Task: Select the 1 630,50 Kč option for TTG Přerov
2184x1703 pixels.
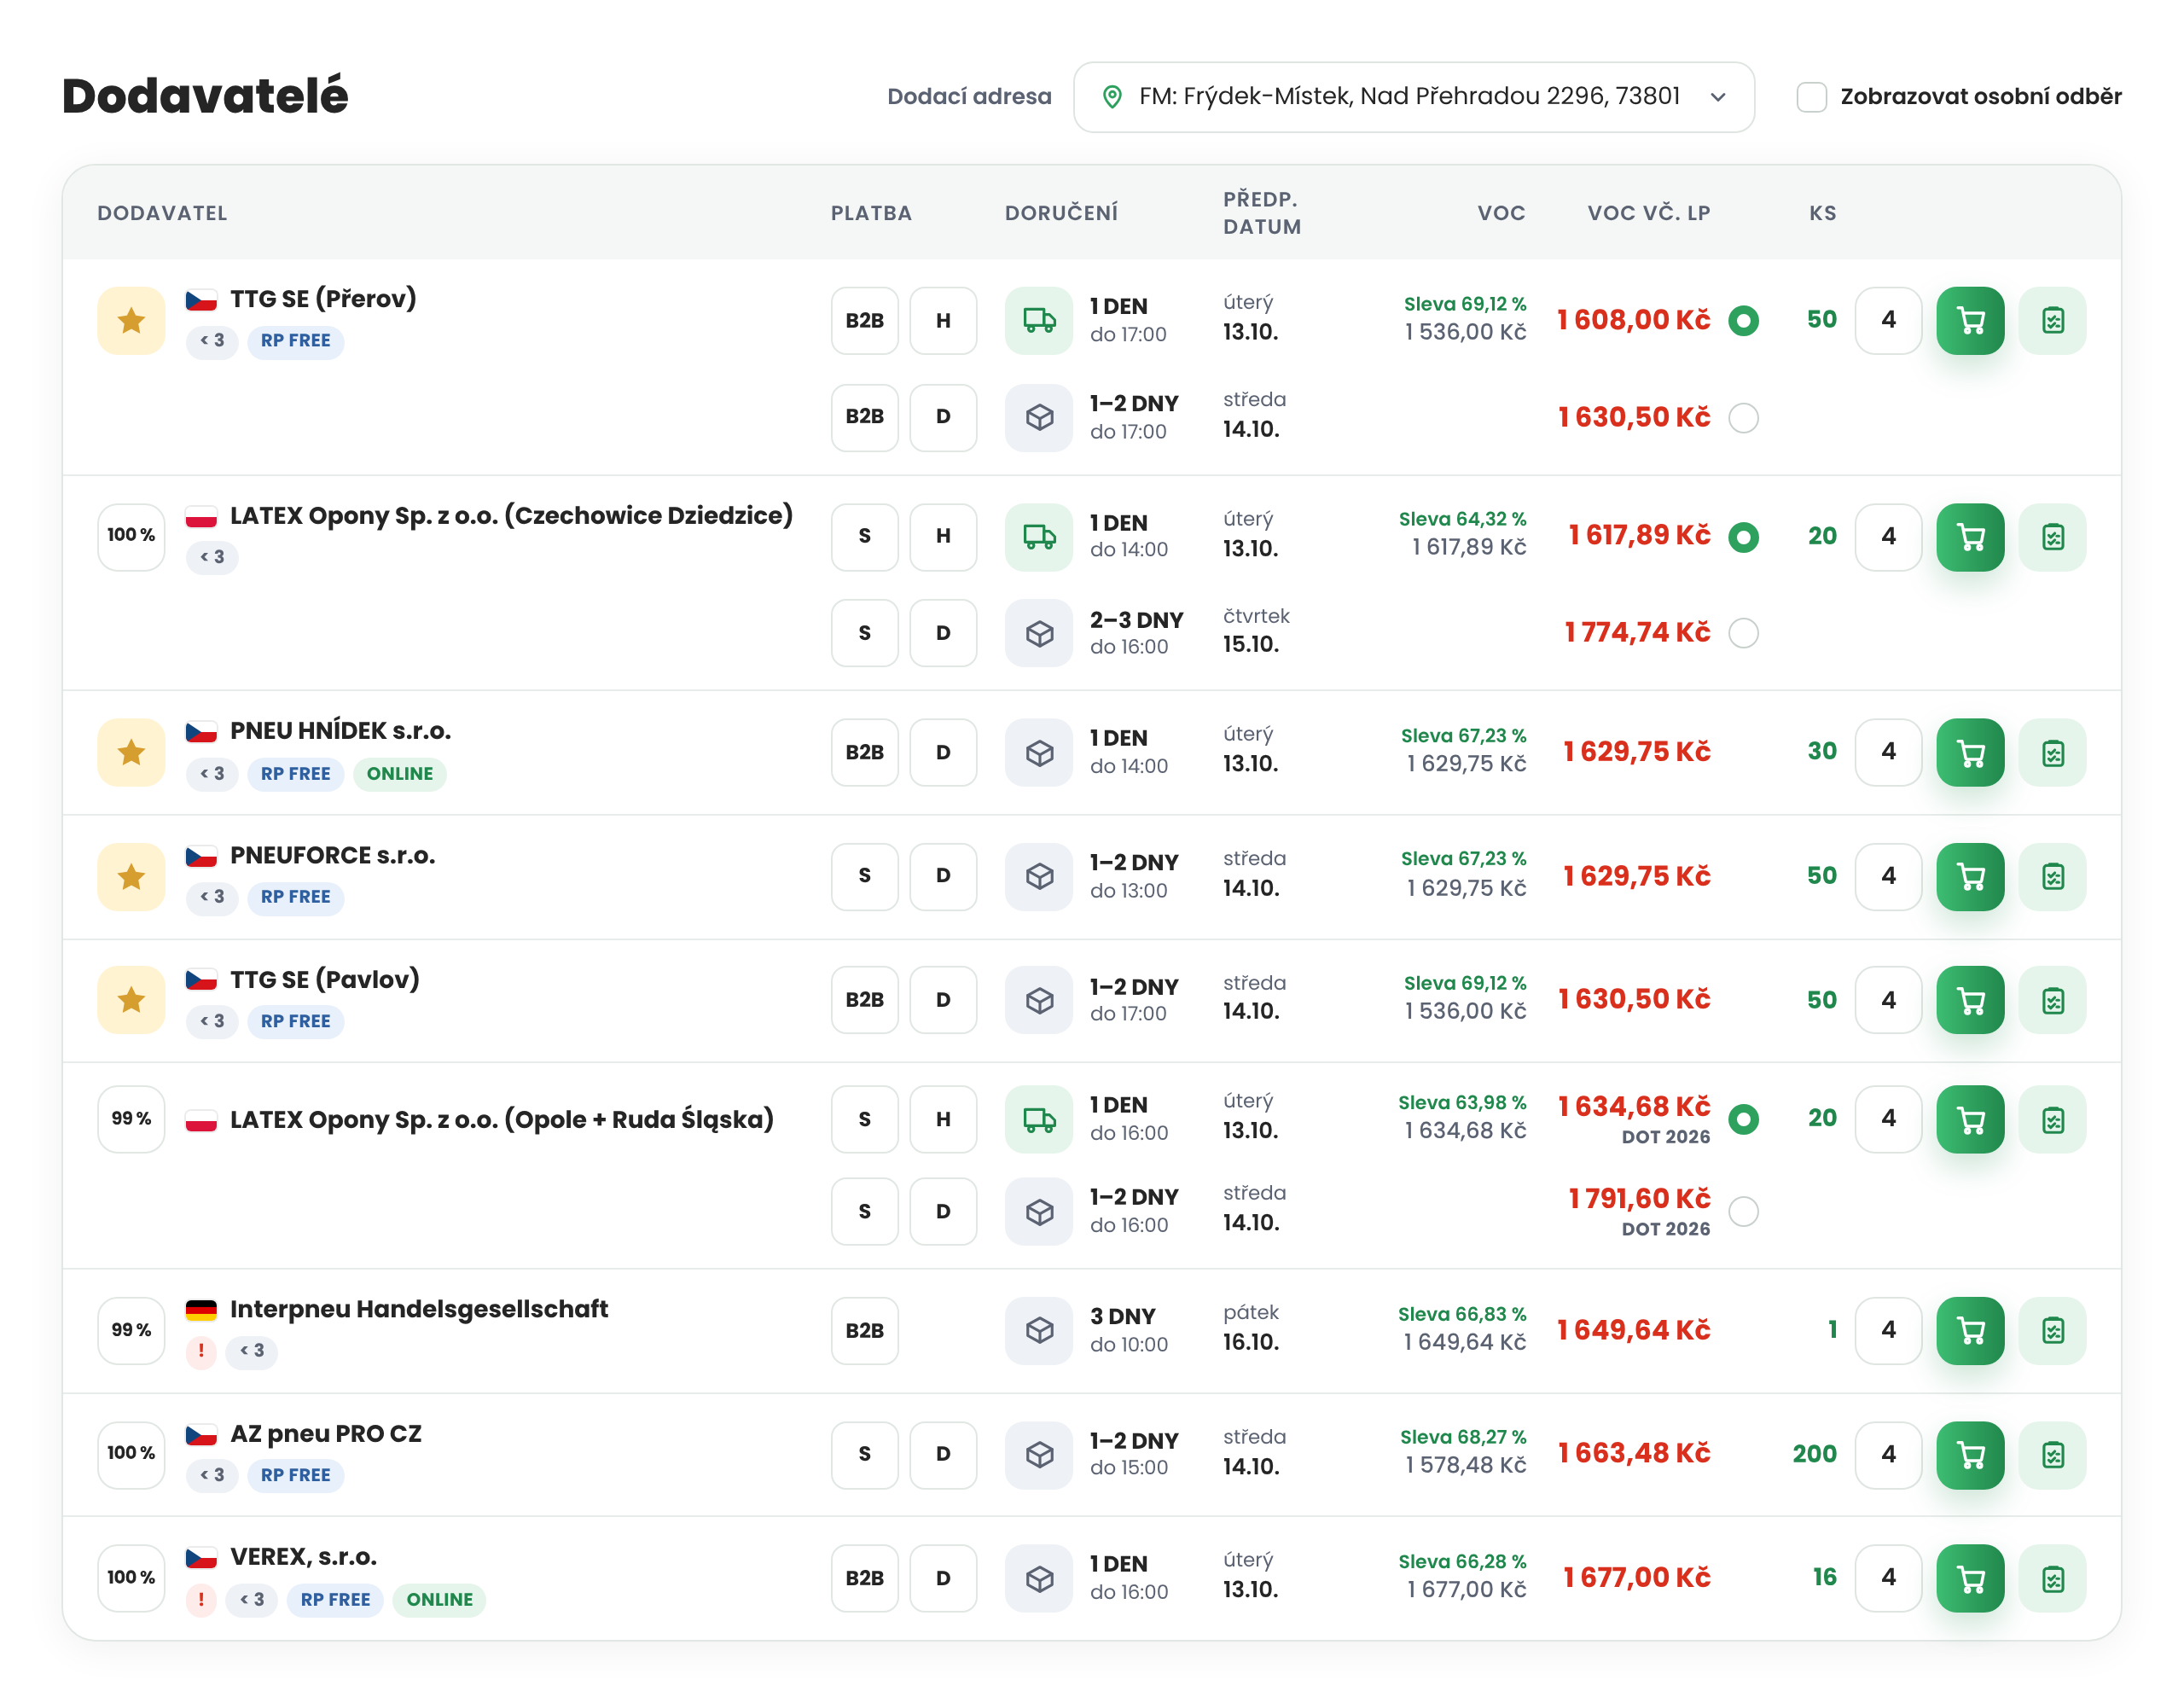Action: coord(1743,417)
